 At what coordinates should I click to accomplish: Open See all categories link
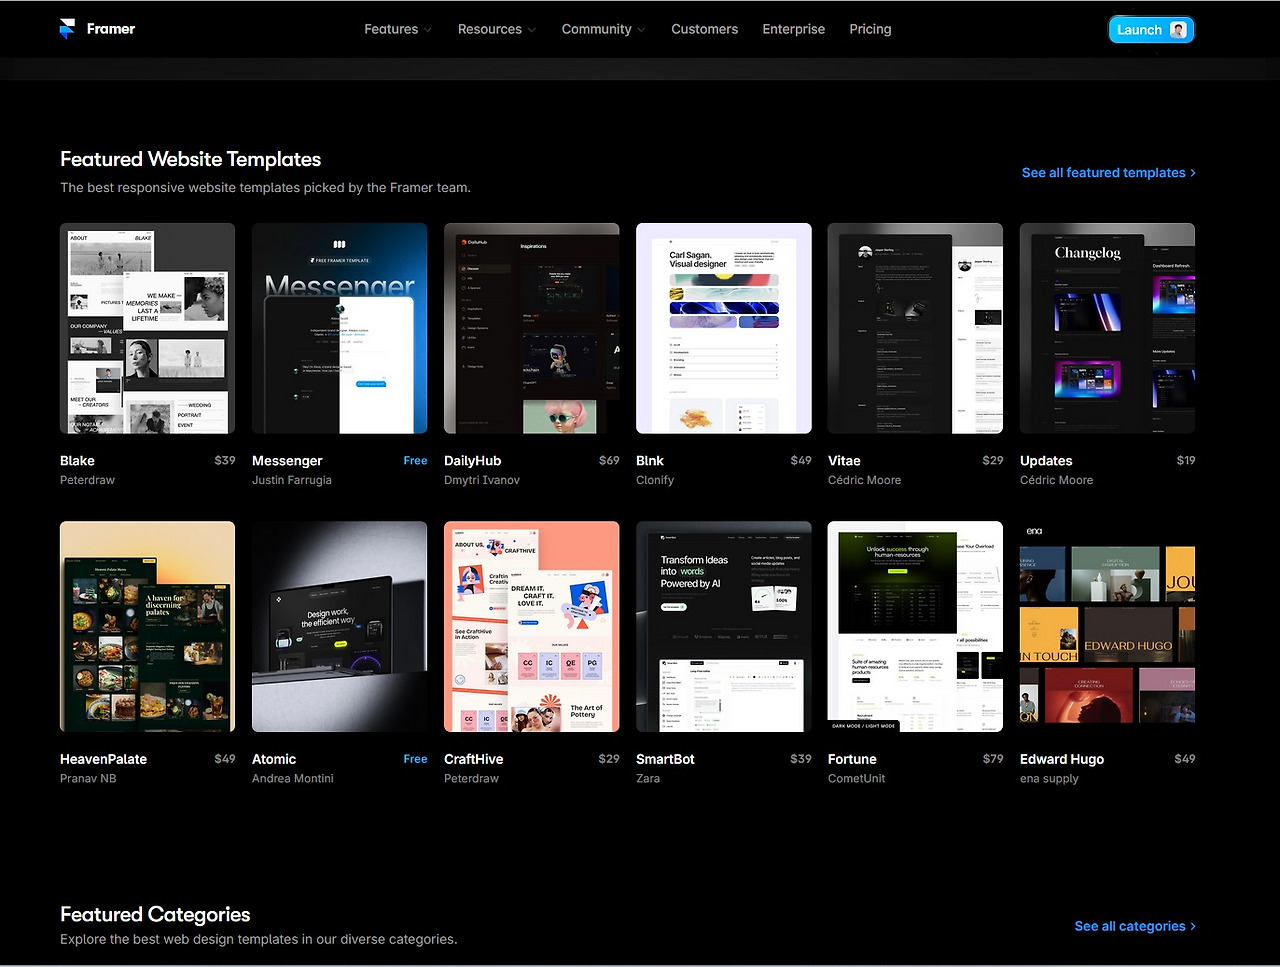point(1135,926)
